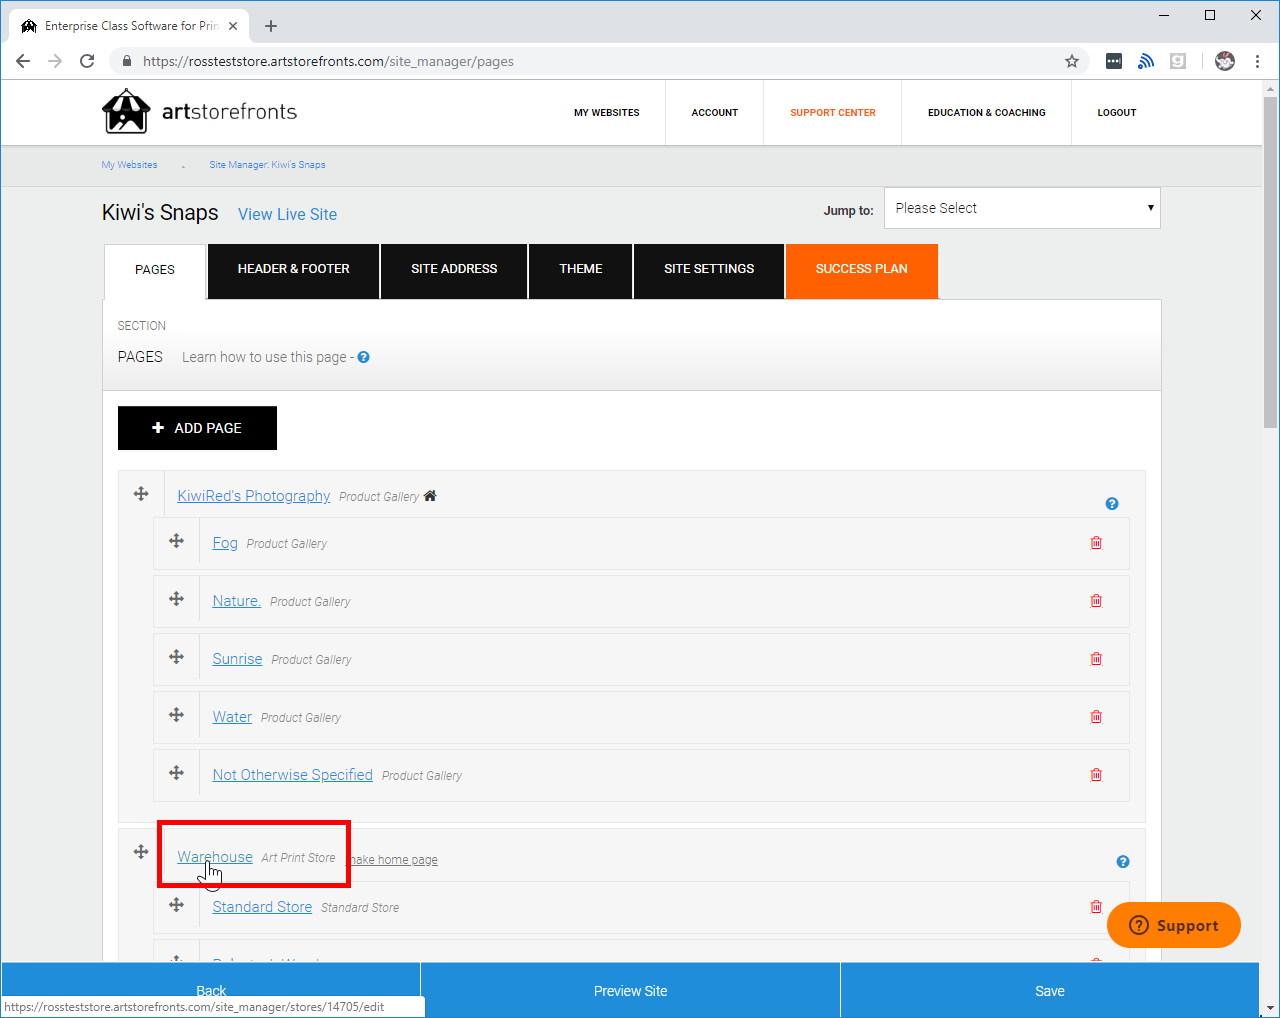
Task: Delete the Nature page with trash icon
Action: 1096,601
